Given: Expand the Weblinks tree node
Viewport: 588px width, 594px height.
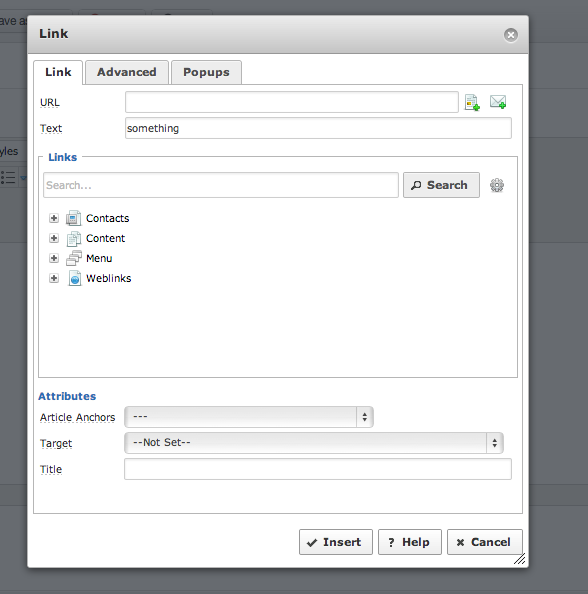Looking at the screenshot, I should pyautogui.click(x=54, y=278).
